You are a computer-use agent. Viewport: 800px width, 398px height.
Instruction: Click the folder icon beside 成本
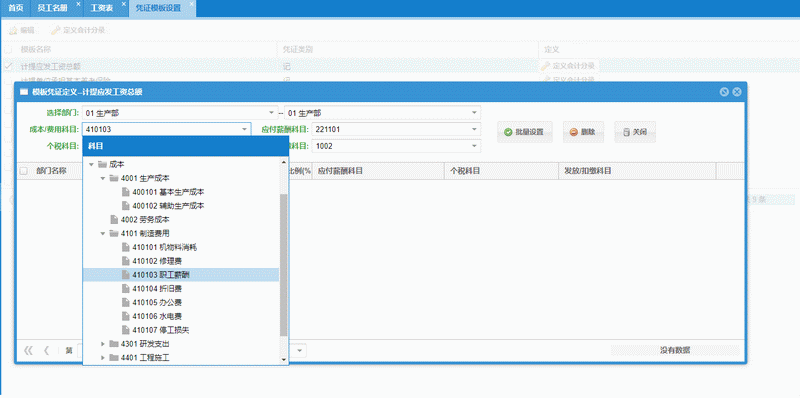[102, 164]
